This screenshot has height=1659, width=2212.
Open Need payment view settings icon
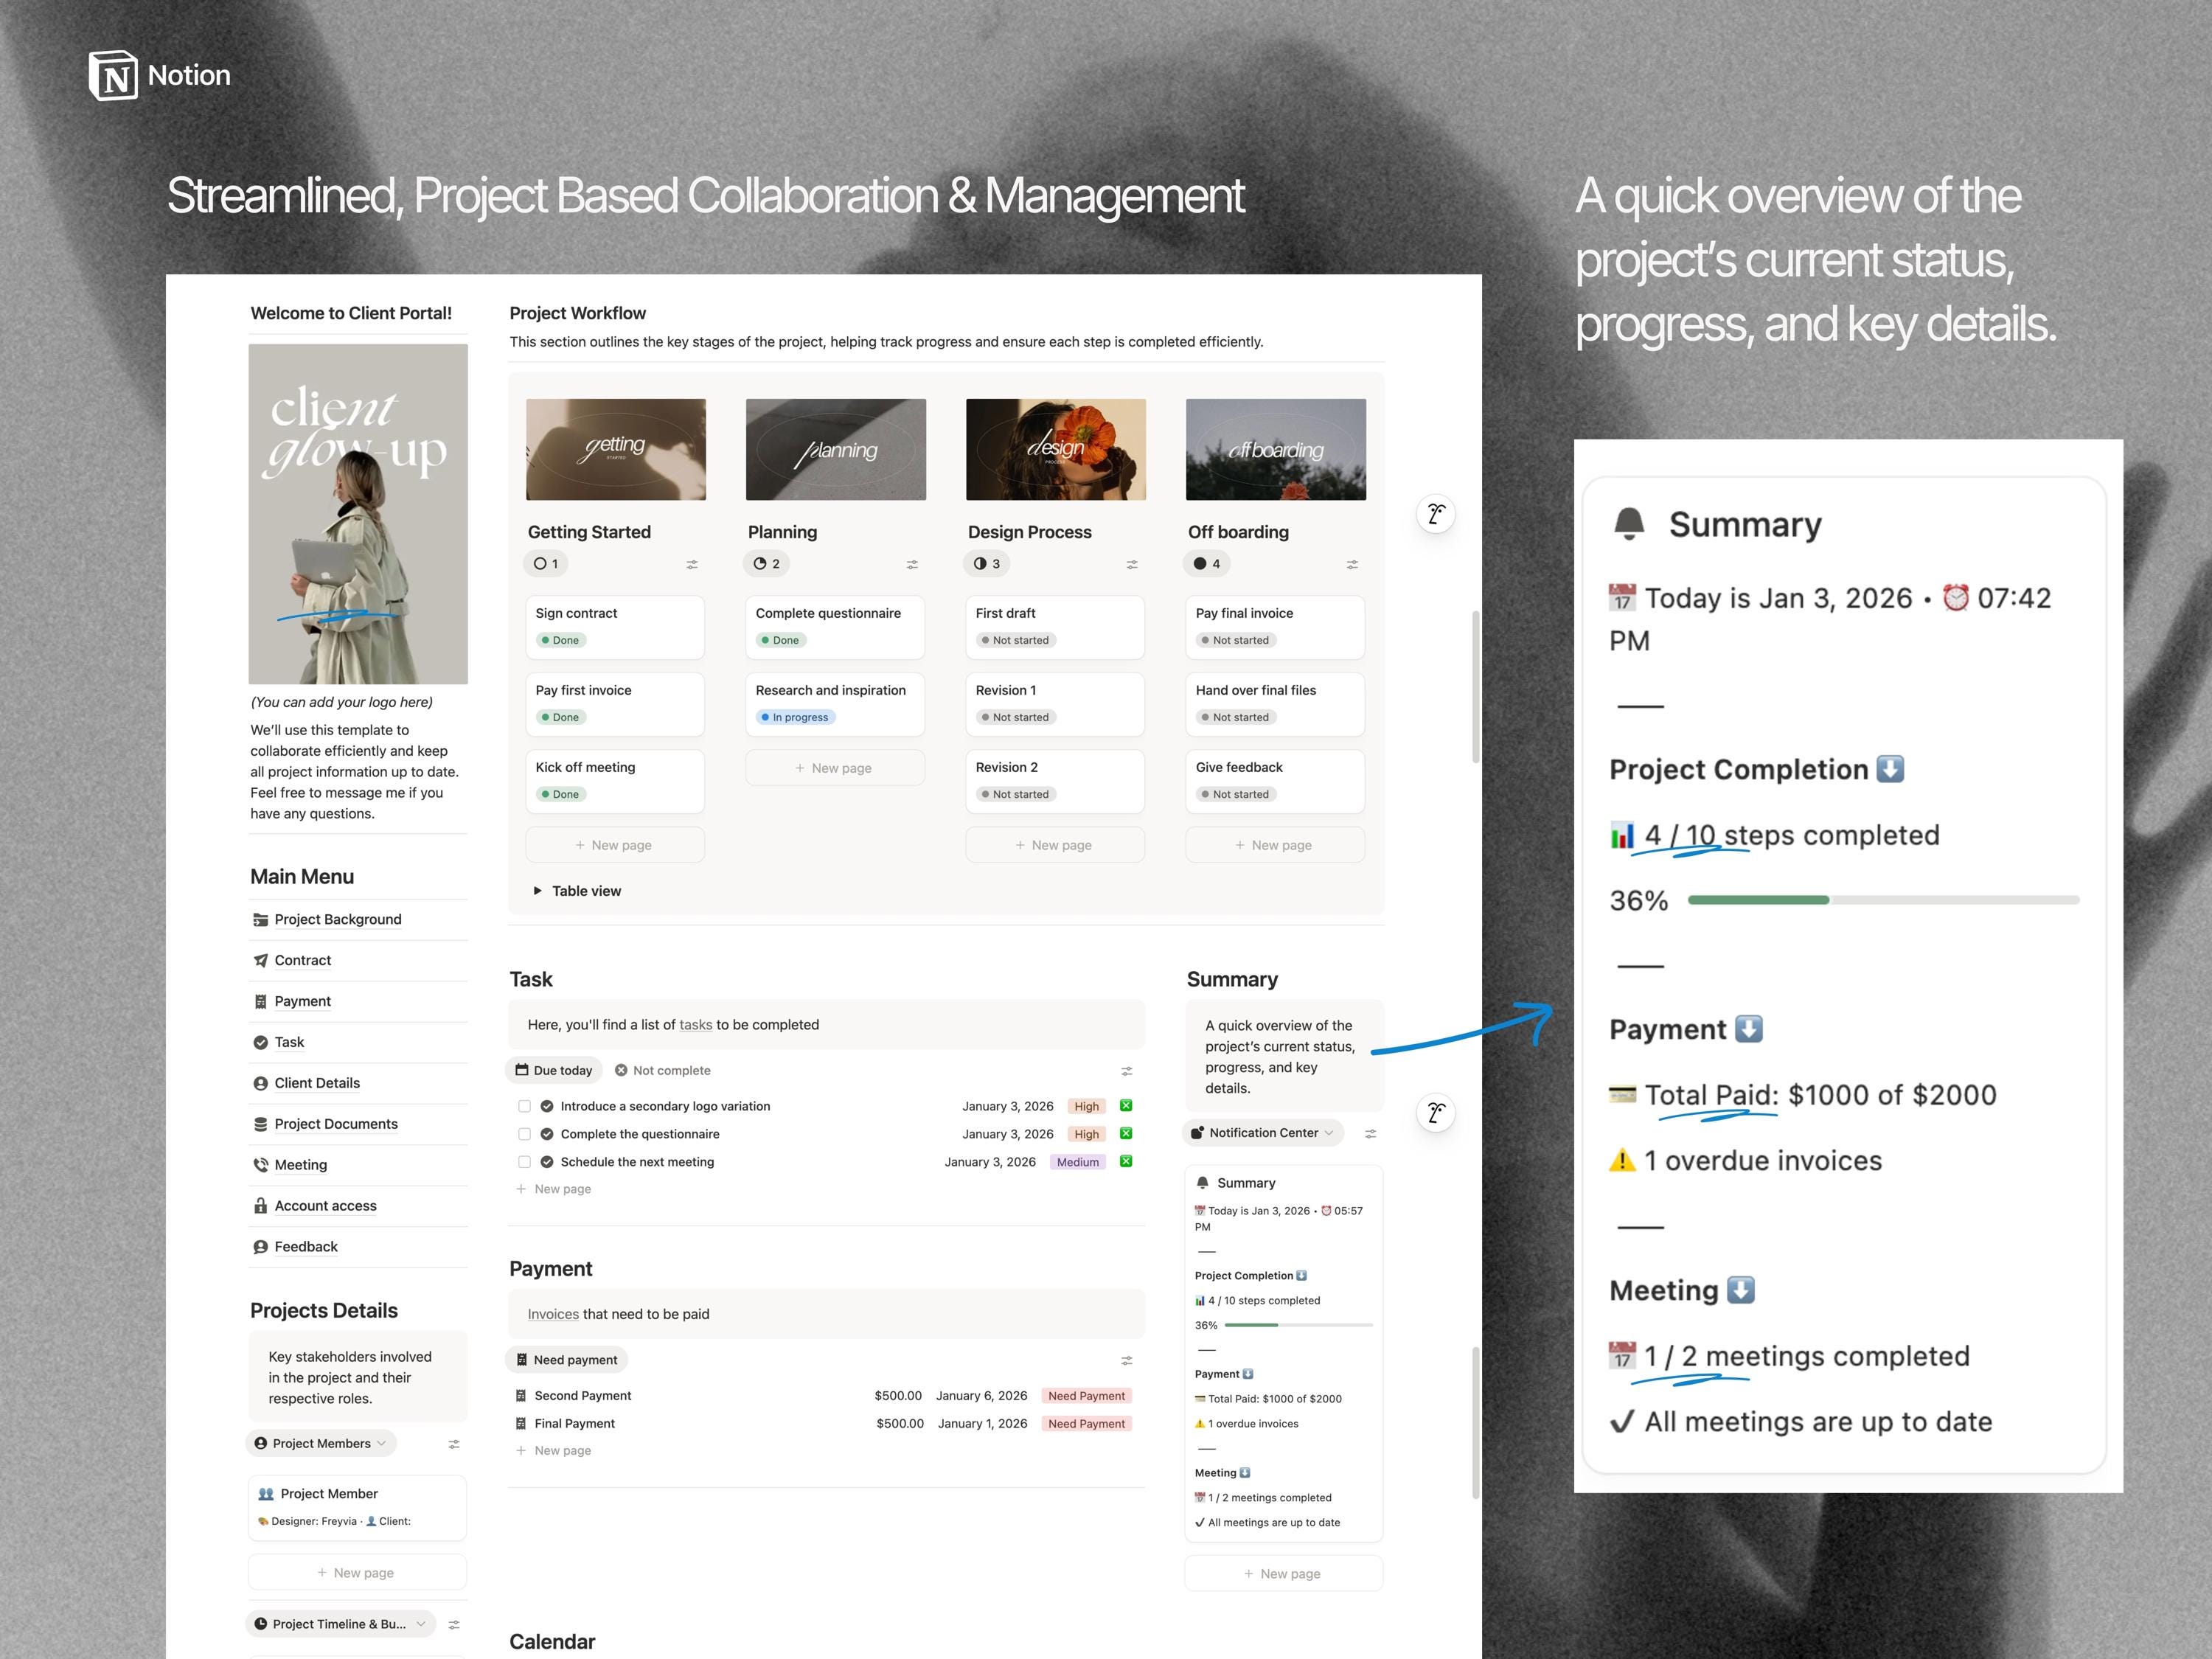point(1127,1361)
